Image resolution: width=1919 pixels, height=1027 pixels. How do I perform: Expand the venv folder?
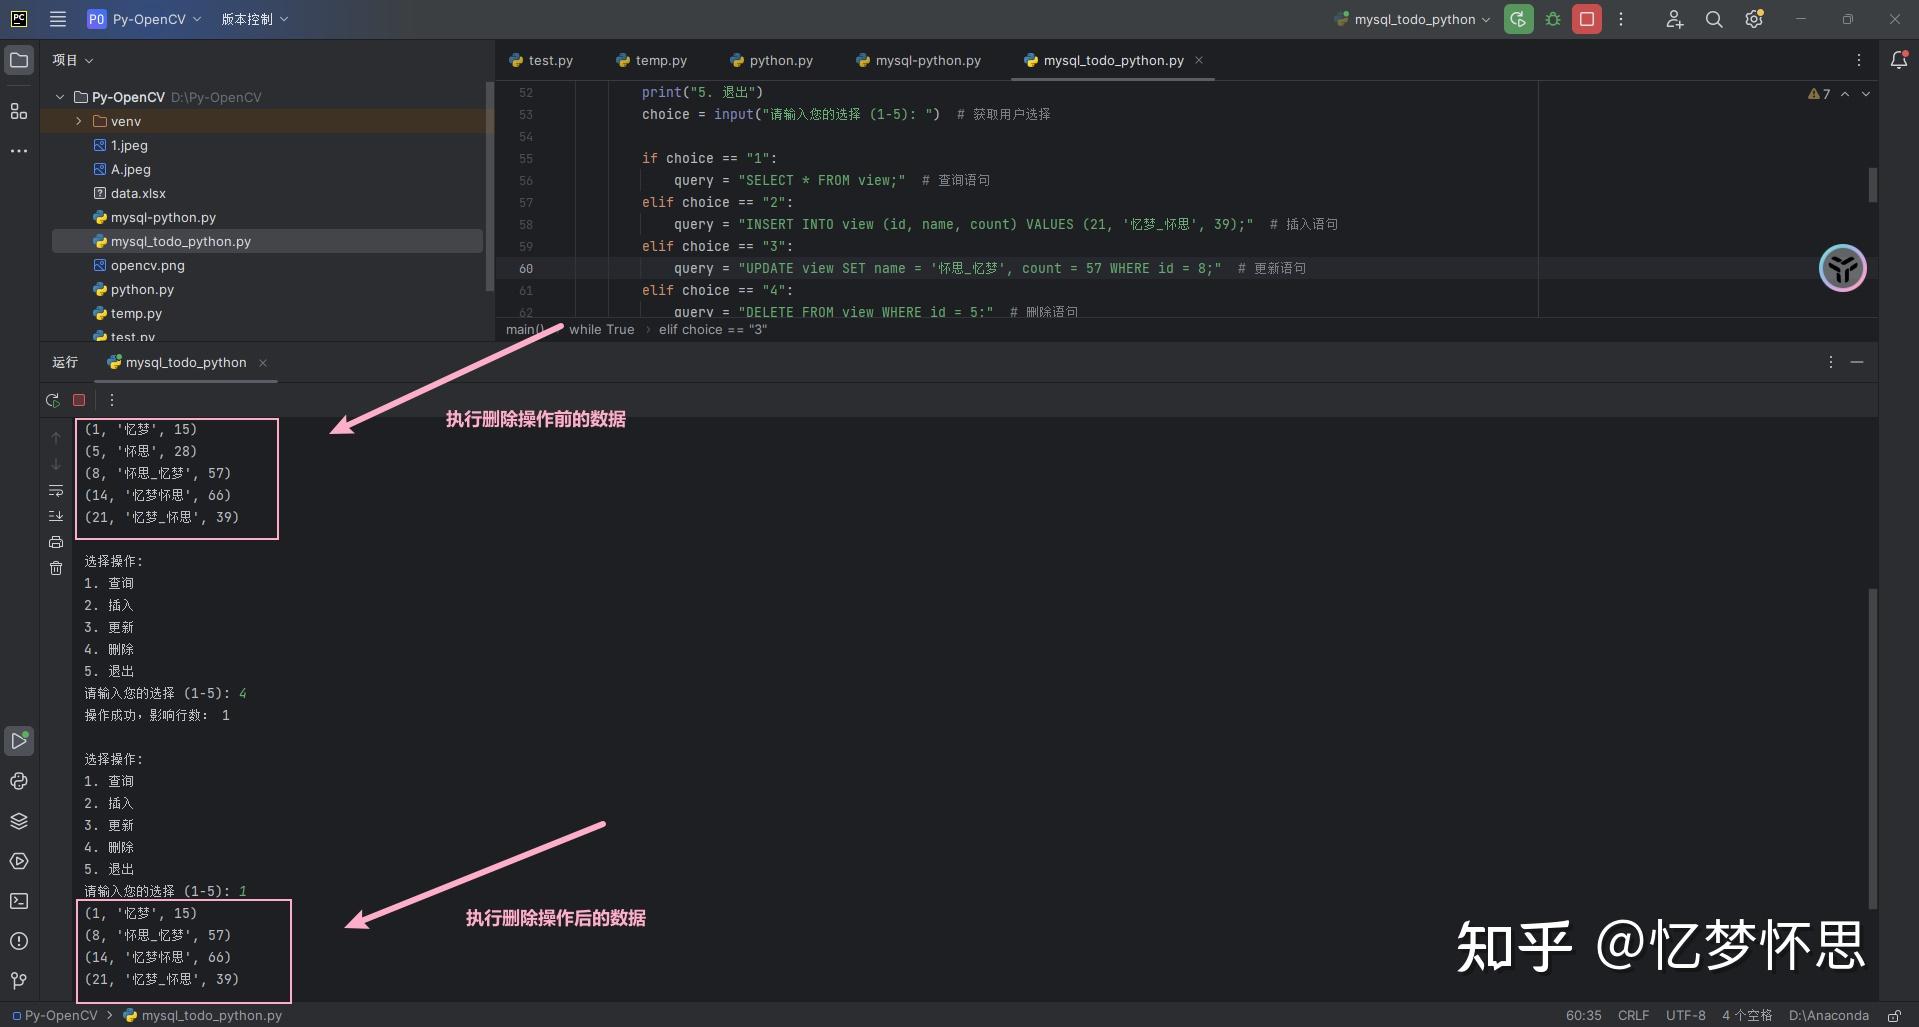tap(78, 121)
